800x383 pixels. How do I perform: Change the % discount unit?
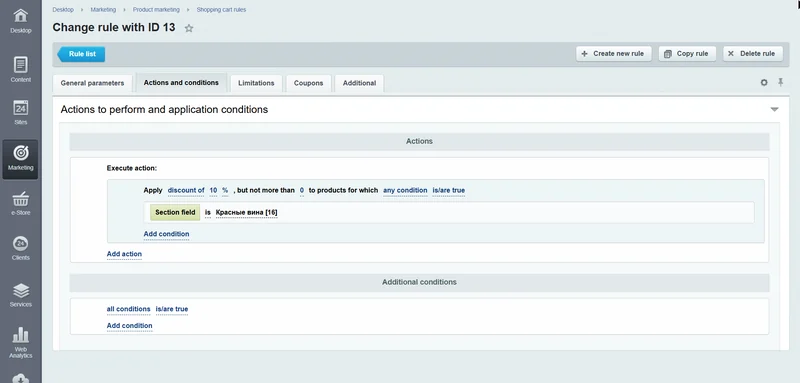pyautogui.click(x=225, y=190)
